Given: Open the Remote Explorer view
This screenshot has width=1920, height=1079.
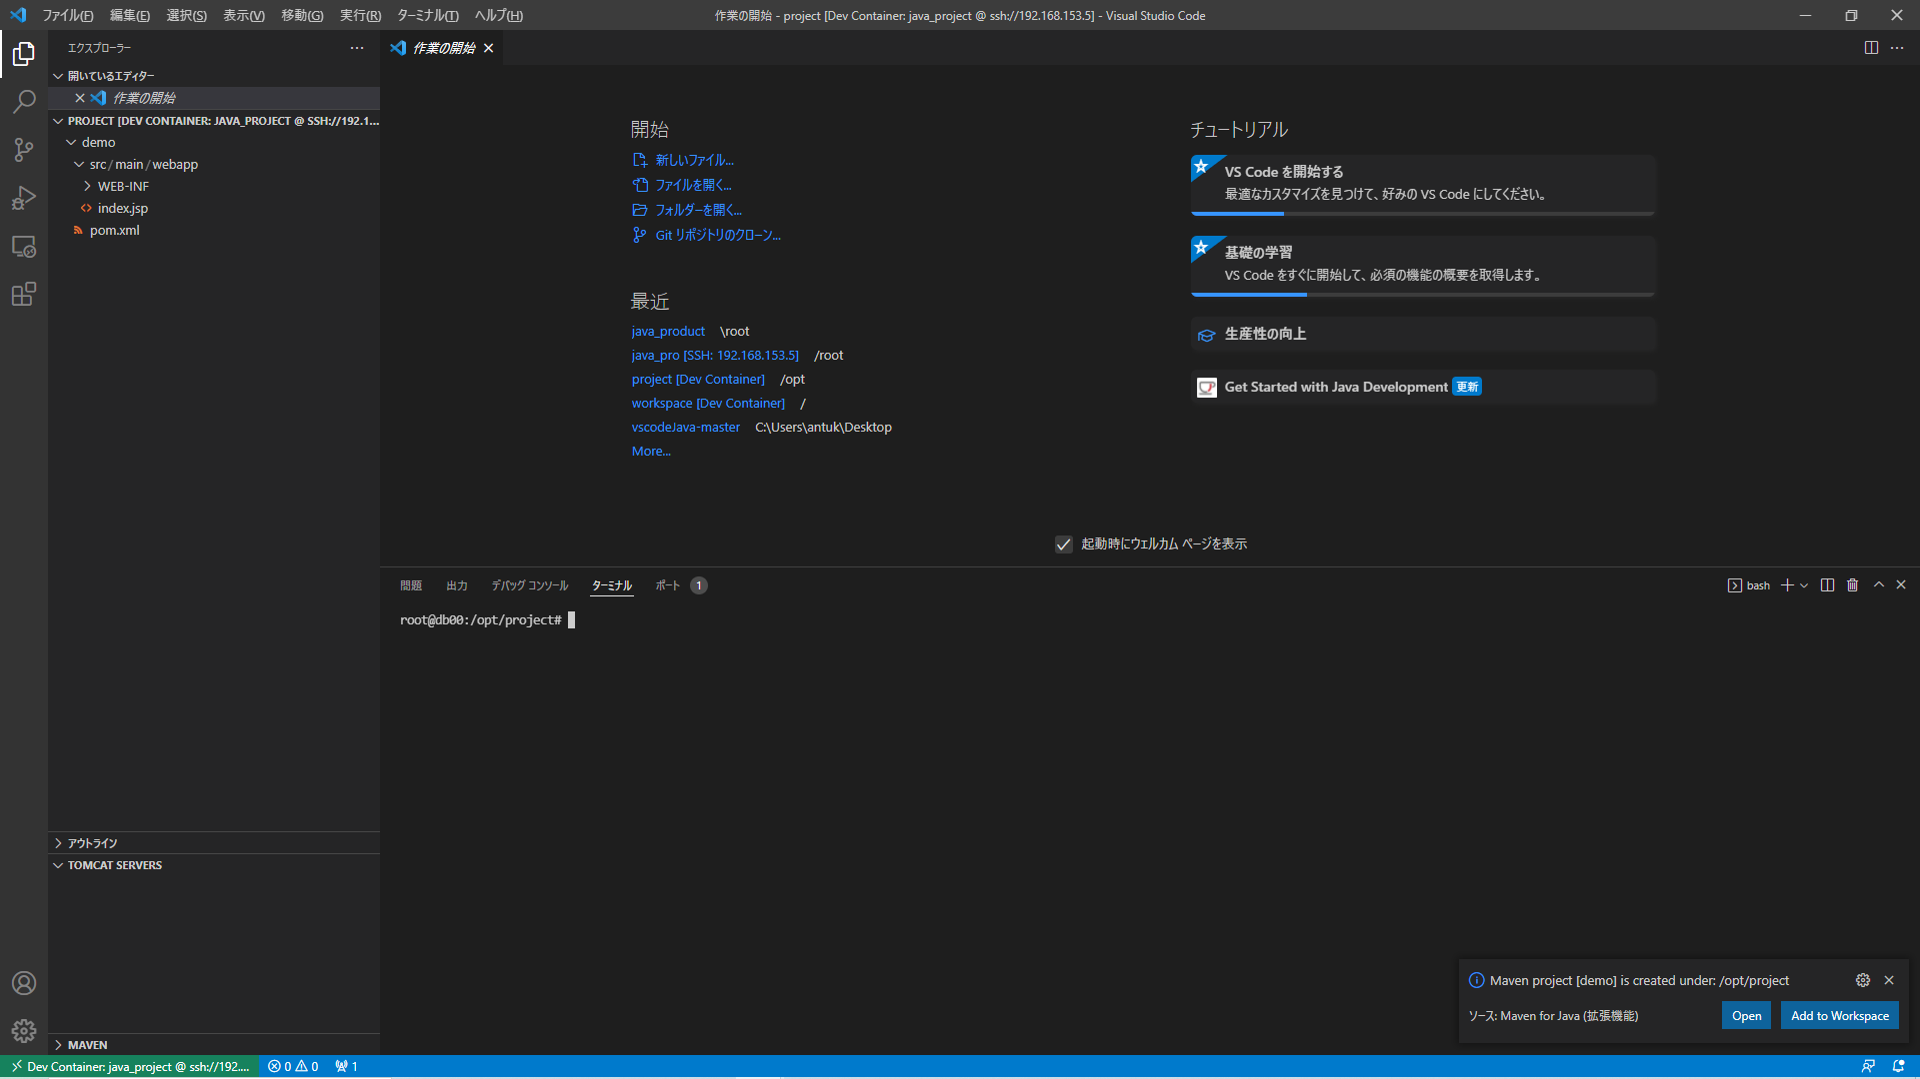Looking at the screenshot, I should pos(23,246).
